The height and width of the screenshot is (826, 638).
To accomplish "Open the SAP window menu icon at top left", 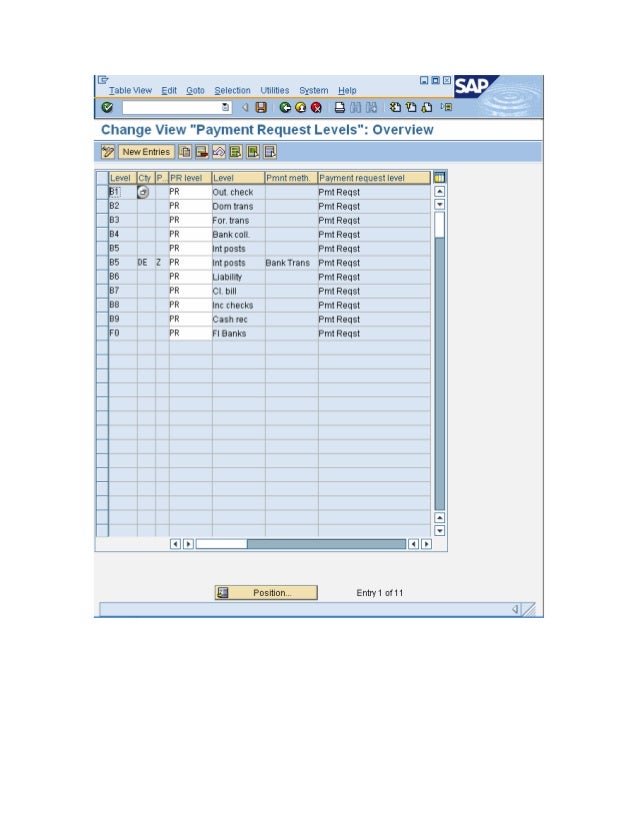I will [x=103, y=81].
